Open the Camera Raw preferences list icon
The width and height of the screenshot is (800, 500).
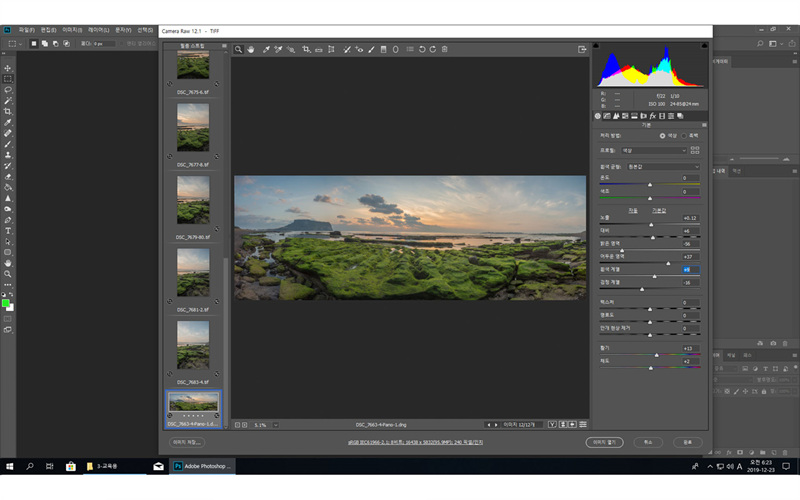pos(410,49)
